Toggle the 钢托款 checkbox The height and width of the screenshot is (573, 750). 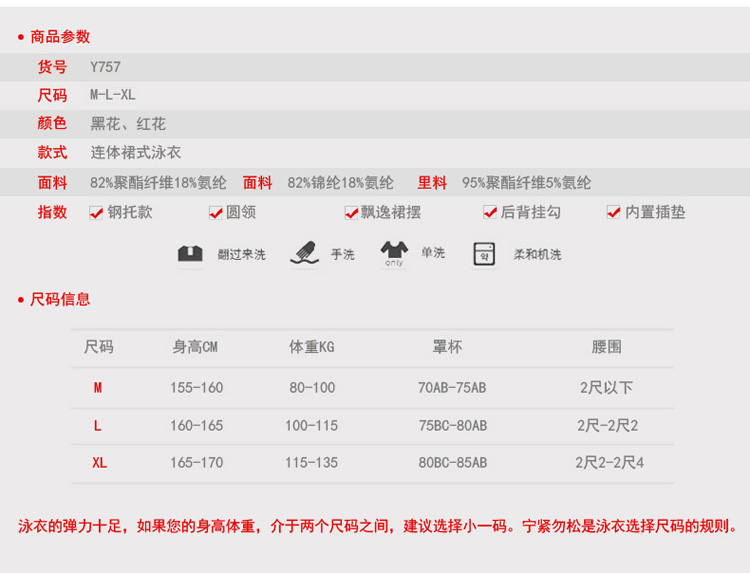point(97,212)
